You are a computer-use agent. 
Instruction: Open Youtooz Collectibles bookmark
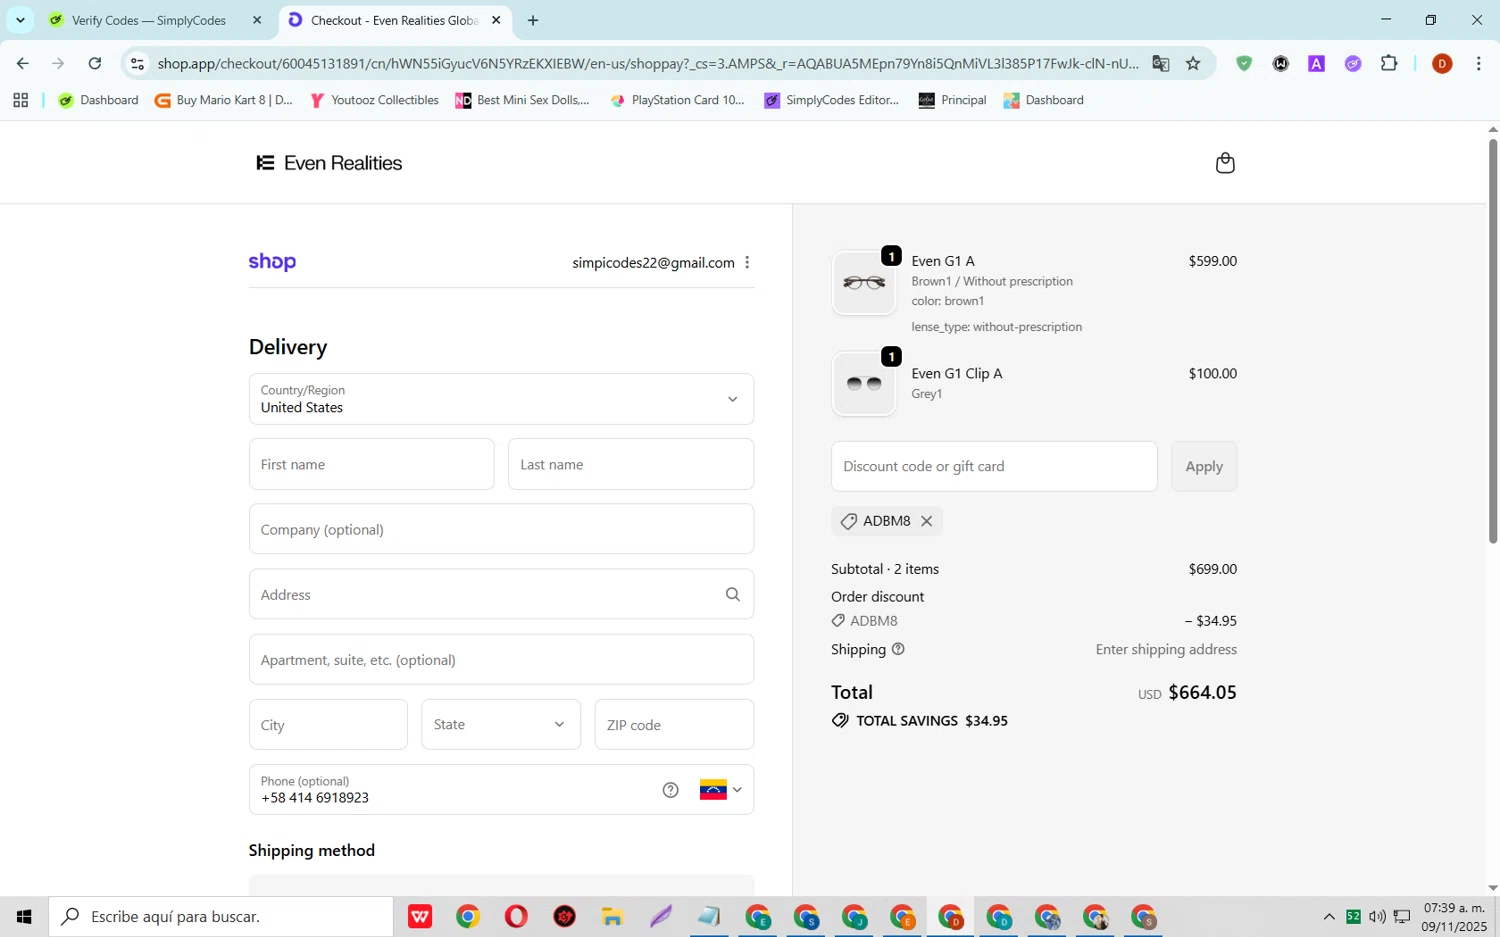click(374, 100)
